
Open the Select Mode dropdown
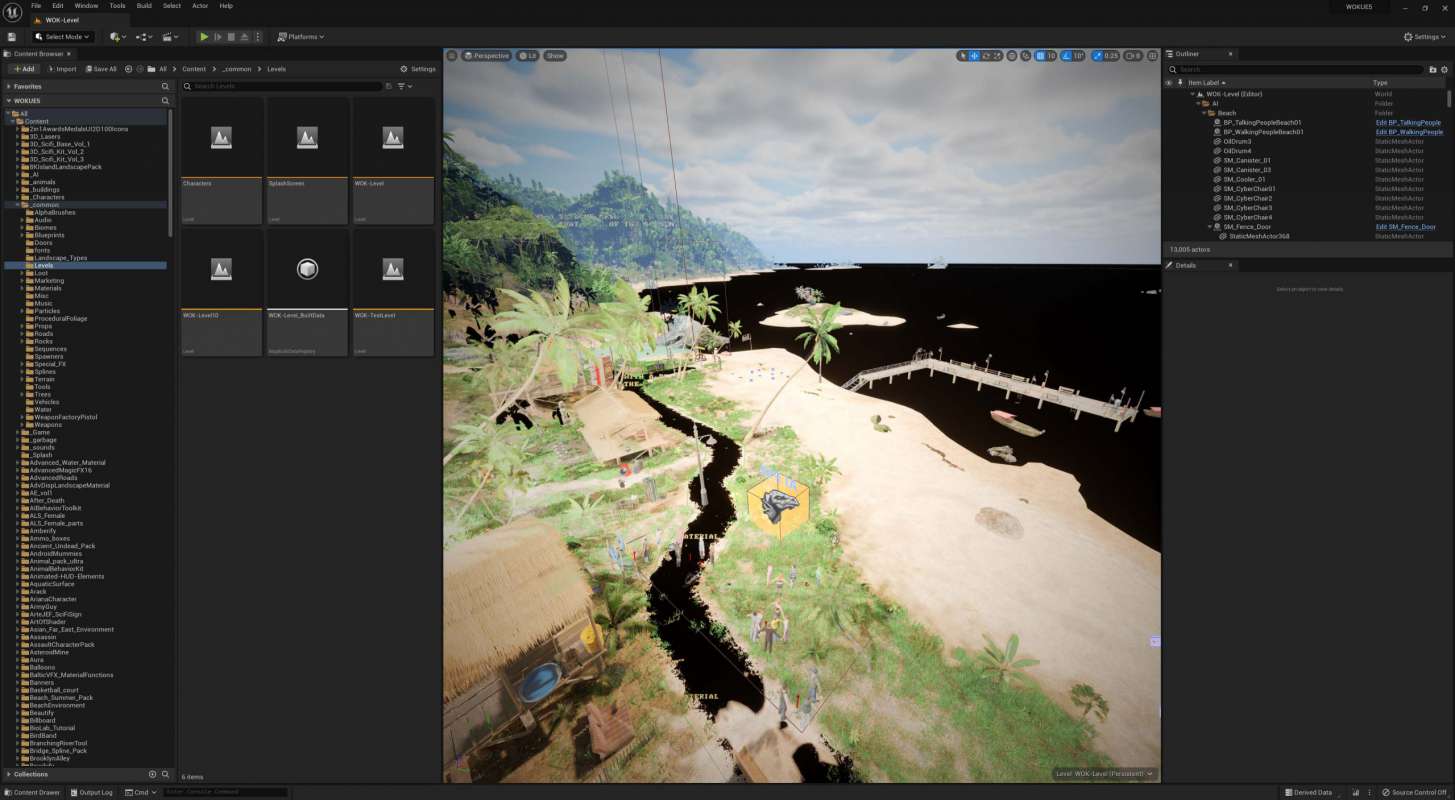(62, 37)
